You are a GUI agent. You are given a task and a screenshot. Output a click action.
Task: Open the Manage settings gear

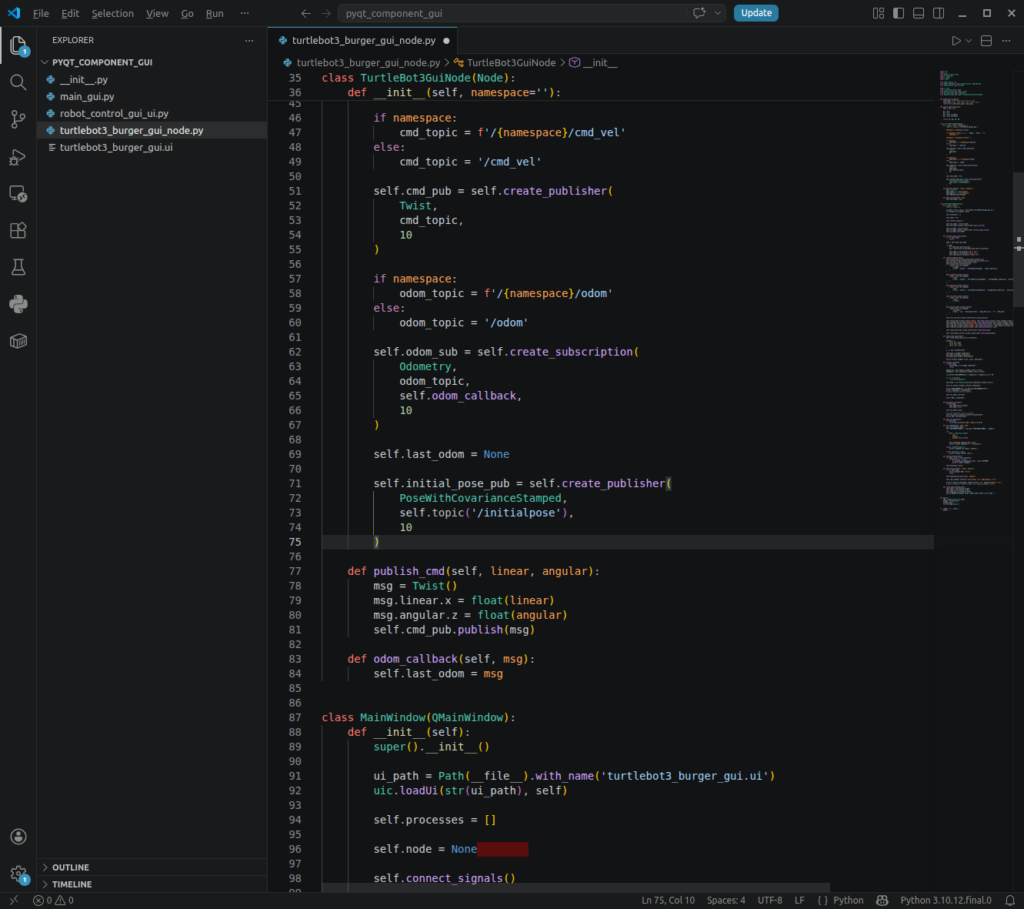pyautogui.click(x=18, y=874)
